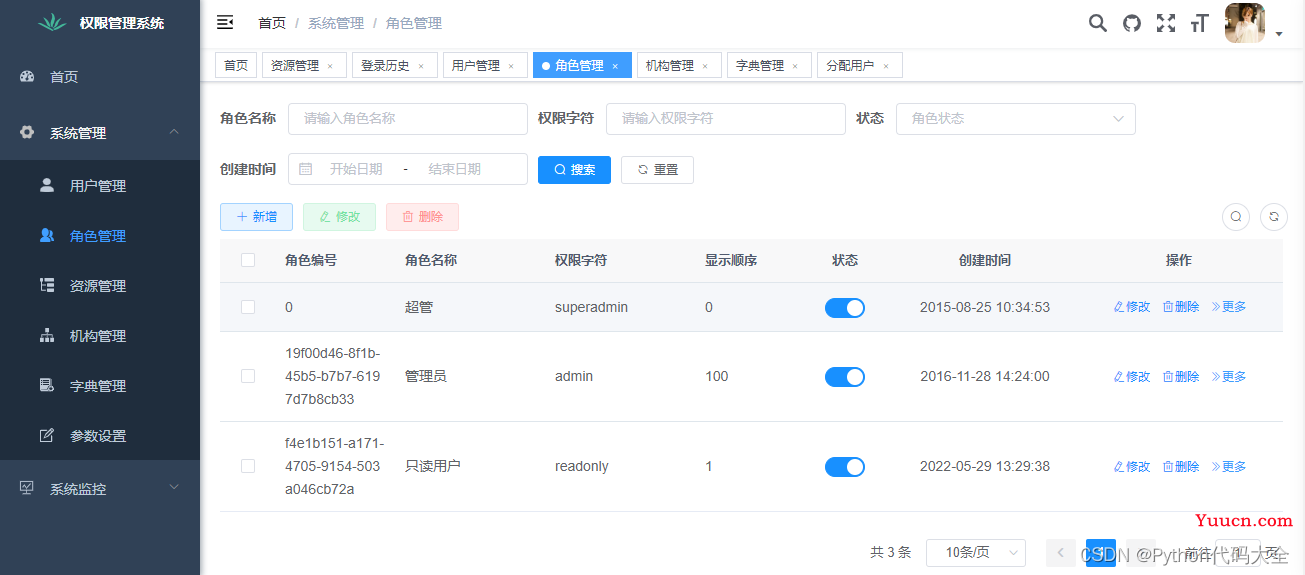Viewport: 1305px width, 575px height.
Task: Open 用户管理 in sidebar
Action: tap(100, 186)
